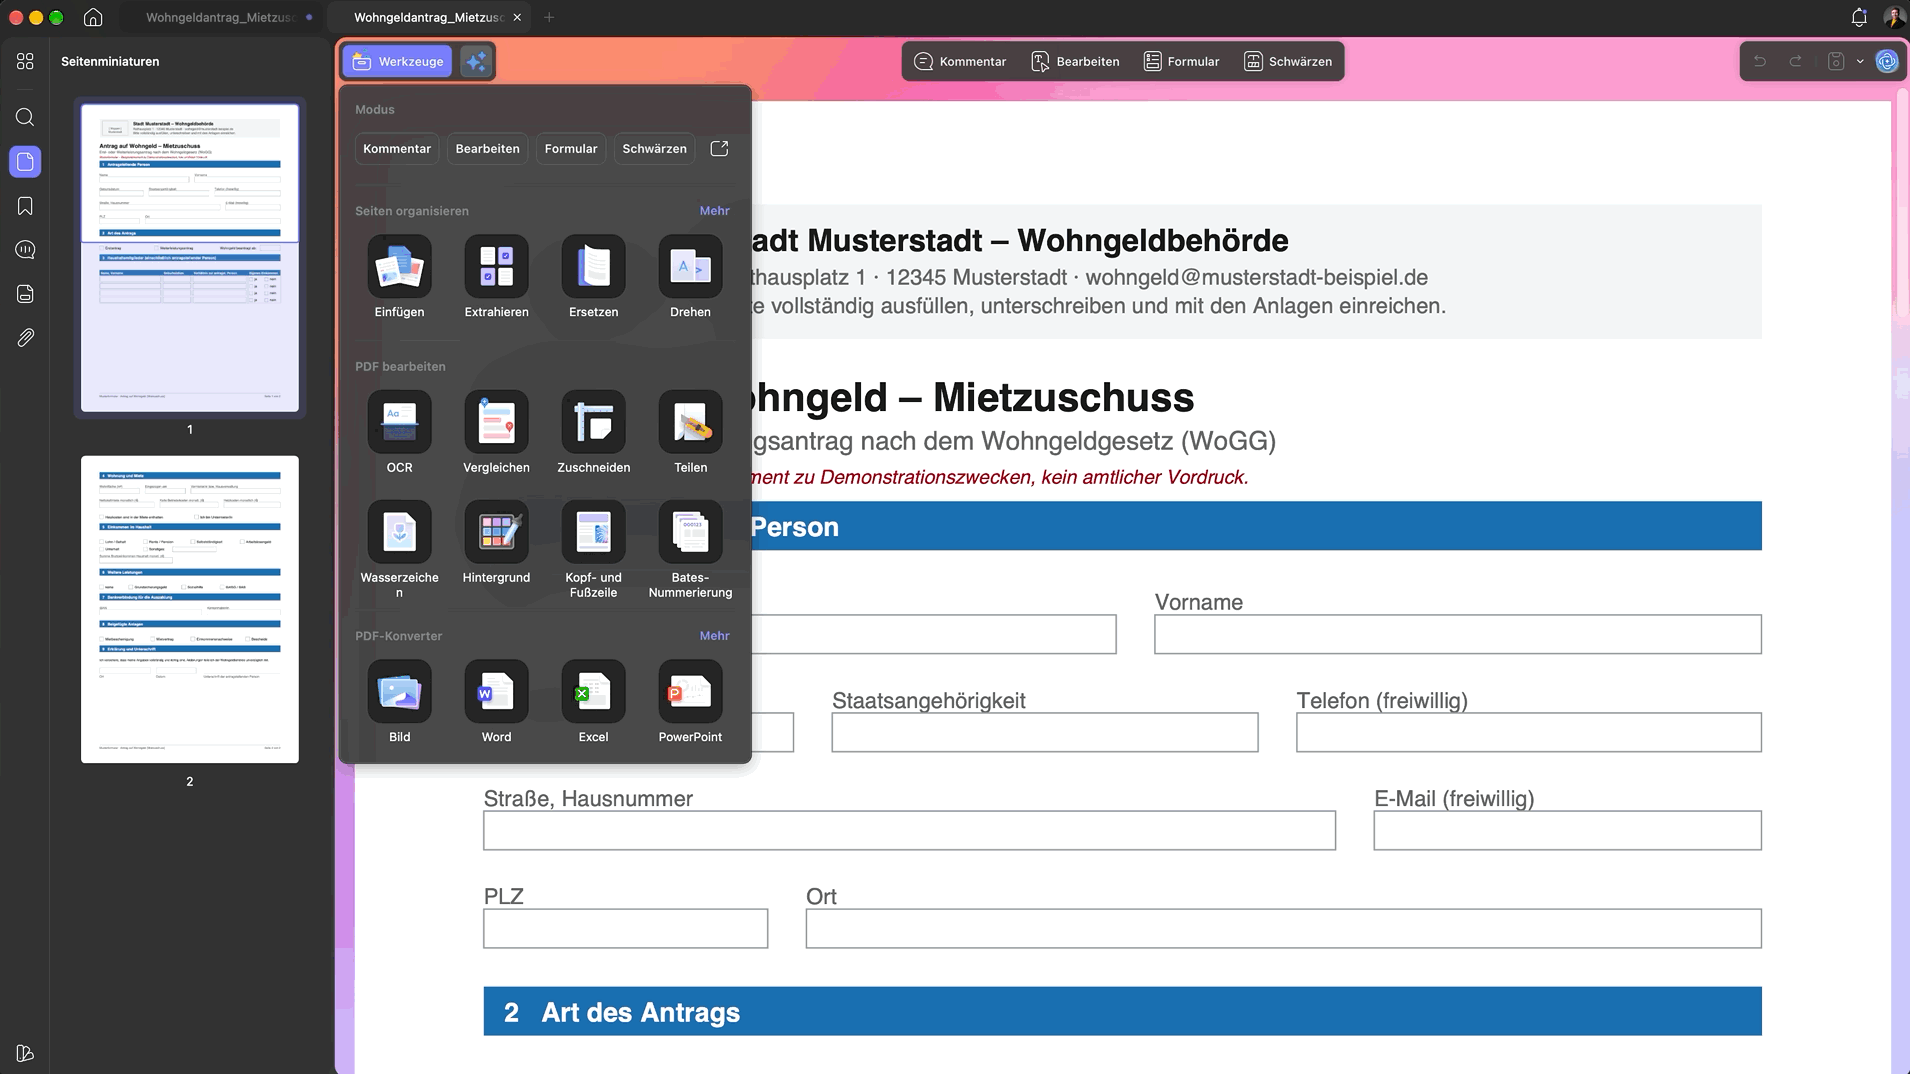Click the Staatsangehörigkeit input field
Image resolution: width=1910 pixels, height=1074 pixels.
click(1044, 732)
